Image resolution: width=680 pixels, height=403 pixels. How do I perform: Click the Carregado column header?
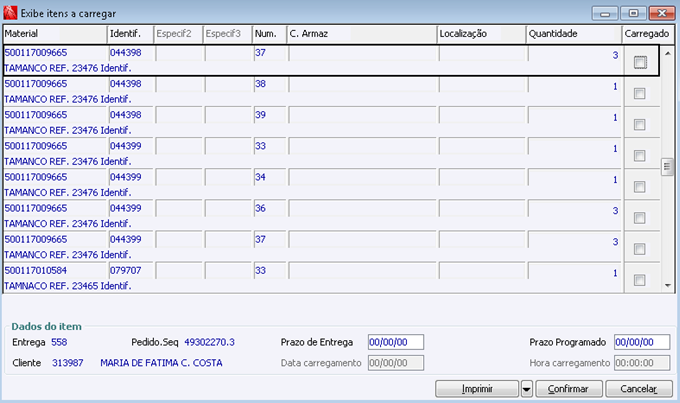point(648,34)
